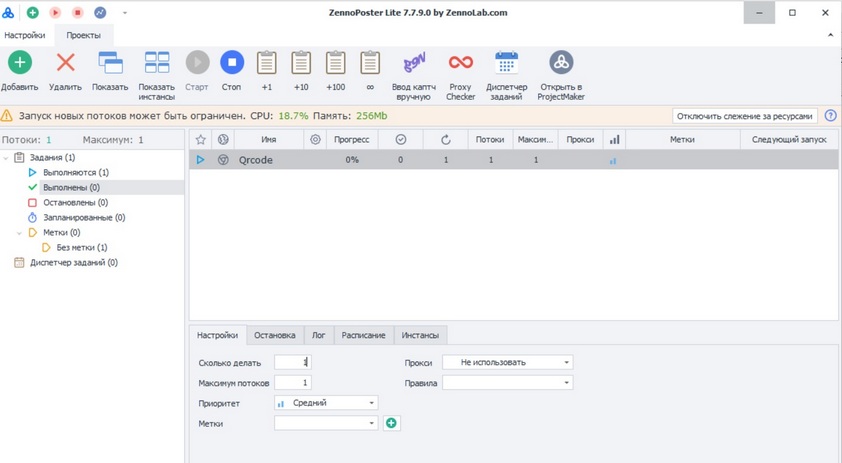Click the priority bars column header
The height and width of the screenshot is (463, 842).
(x=614, y=139)
